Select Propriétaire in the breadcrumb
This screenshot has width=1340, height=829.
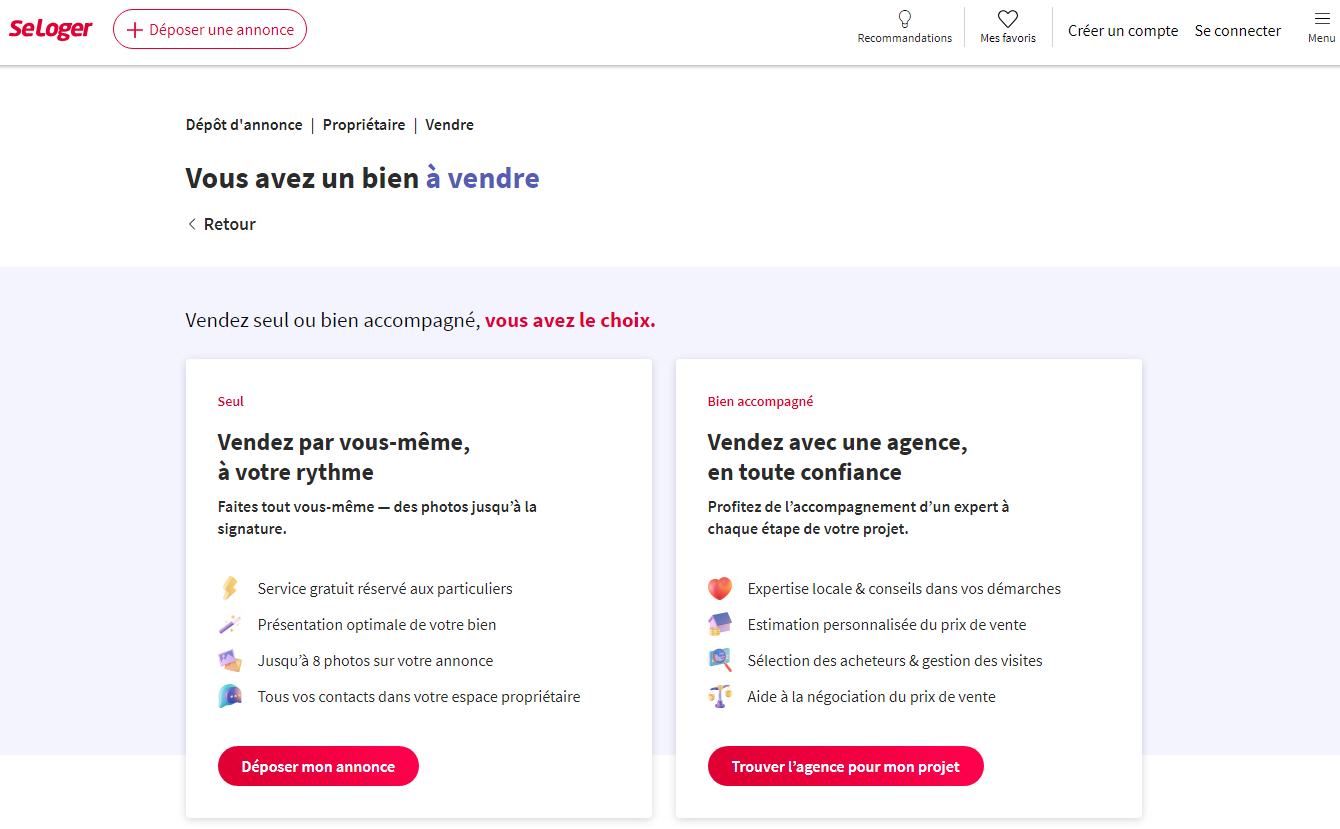pyautogui.click(x=364, y=124)
